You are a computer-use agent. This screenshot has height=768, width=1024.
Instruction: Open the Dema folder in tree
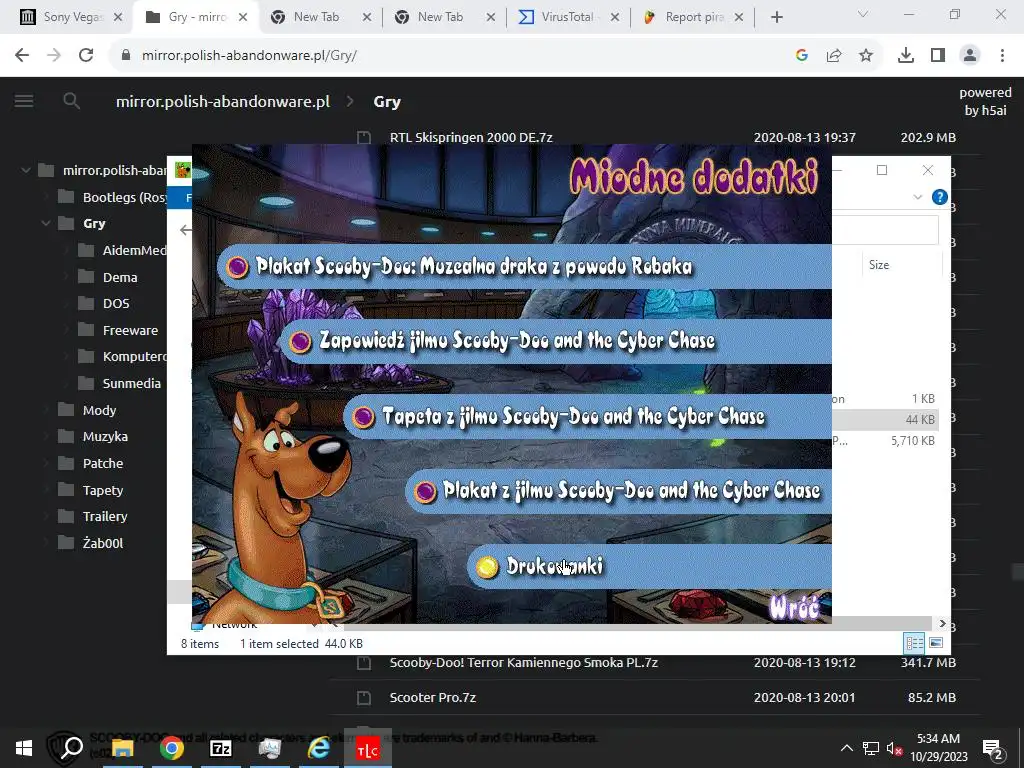coord(120,278)
